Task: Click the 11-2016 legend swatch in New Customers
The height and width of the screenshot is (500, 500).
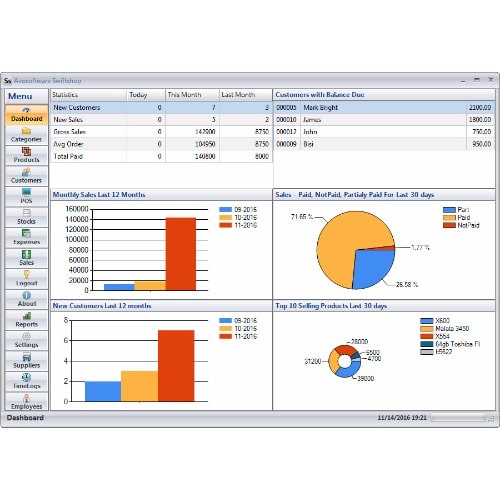Action: (x=225, y=336)
